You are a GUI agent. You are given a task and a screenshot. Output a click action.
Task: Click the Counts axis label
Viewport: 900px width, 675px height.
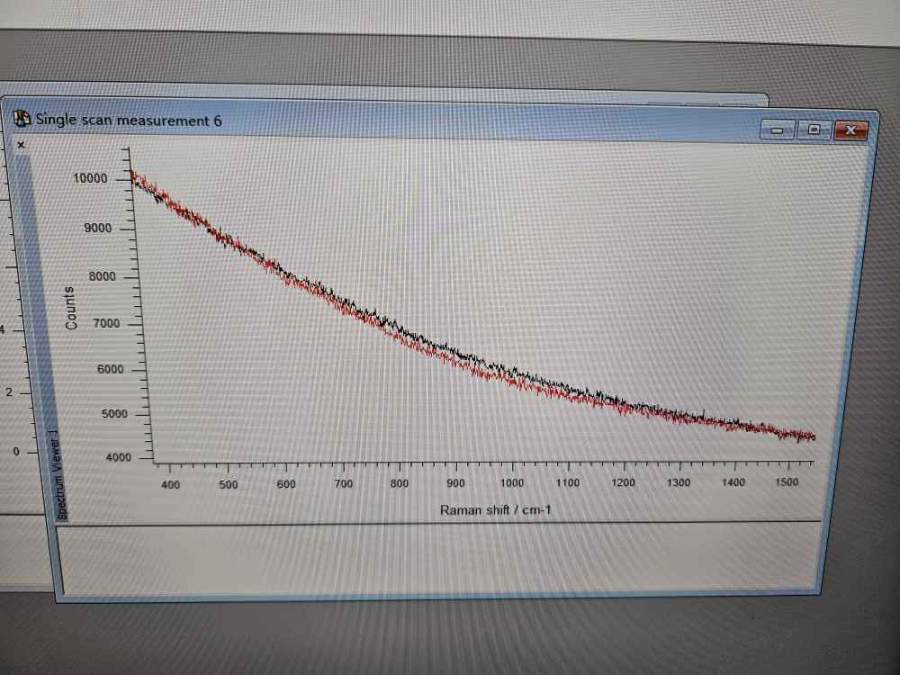pyautogui.click(x=71, y=308)
